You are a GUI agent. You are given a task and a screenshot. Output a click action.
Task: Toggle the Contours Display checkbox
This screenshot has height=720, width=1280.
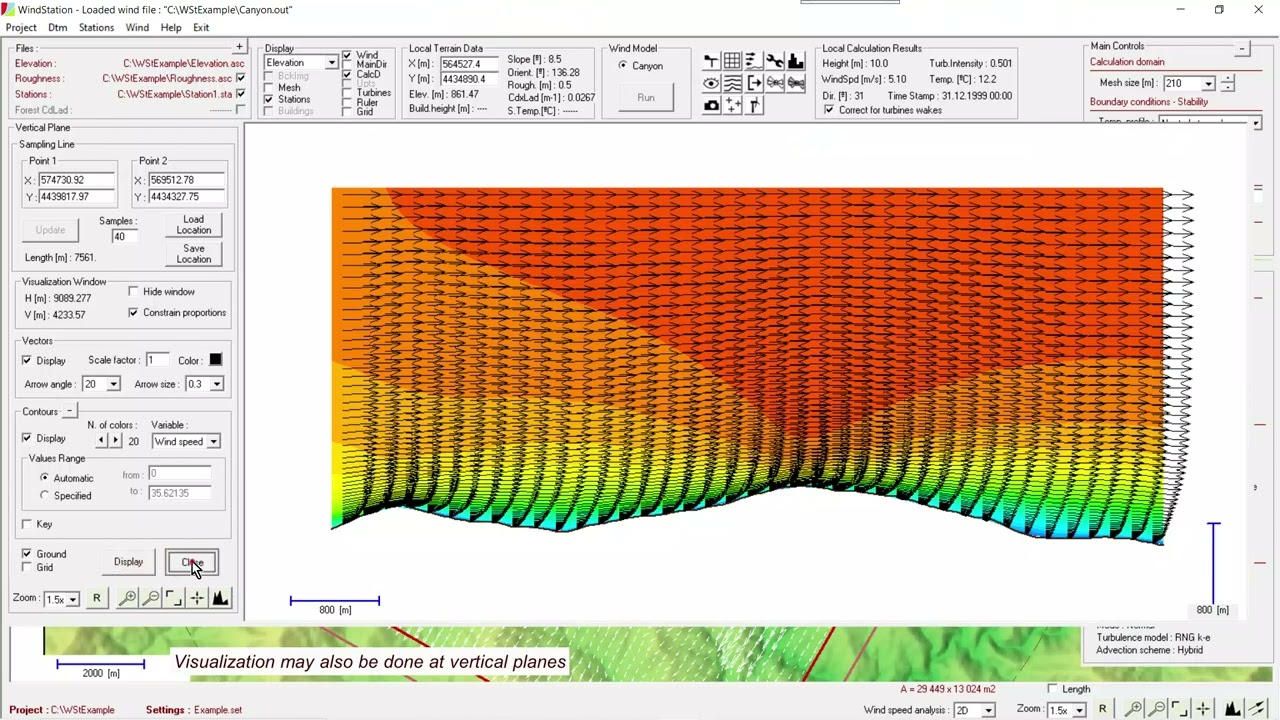pos(27,438)
